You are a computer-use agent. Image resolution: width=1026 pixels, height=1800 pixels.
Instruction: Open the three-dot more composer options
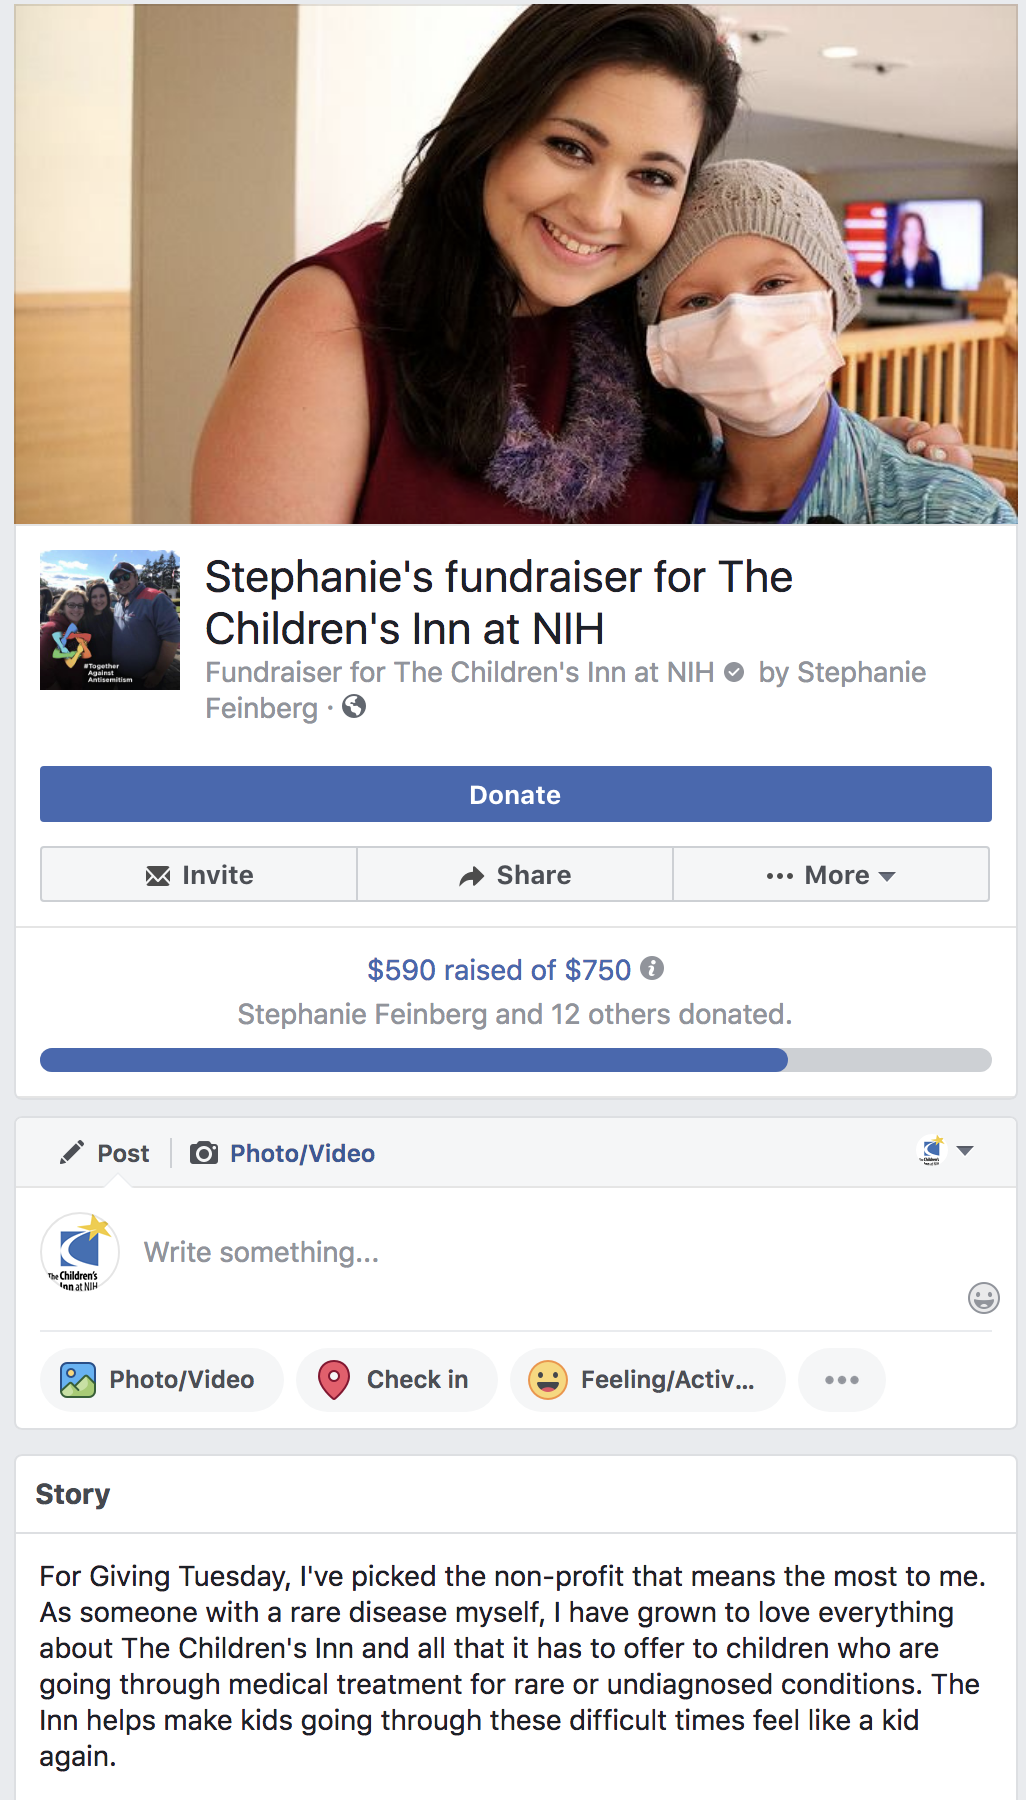(x=842, y=1380)
